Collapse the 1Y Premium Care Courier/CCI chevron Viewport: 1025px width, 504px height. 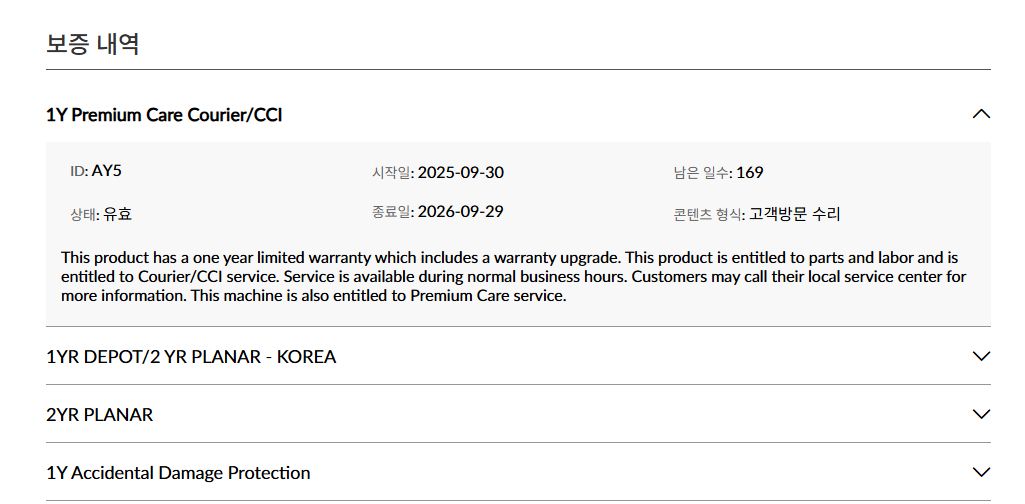coord(981,114)
